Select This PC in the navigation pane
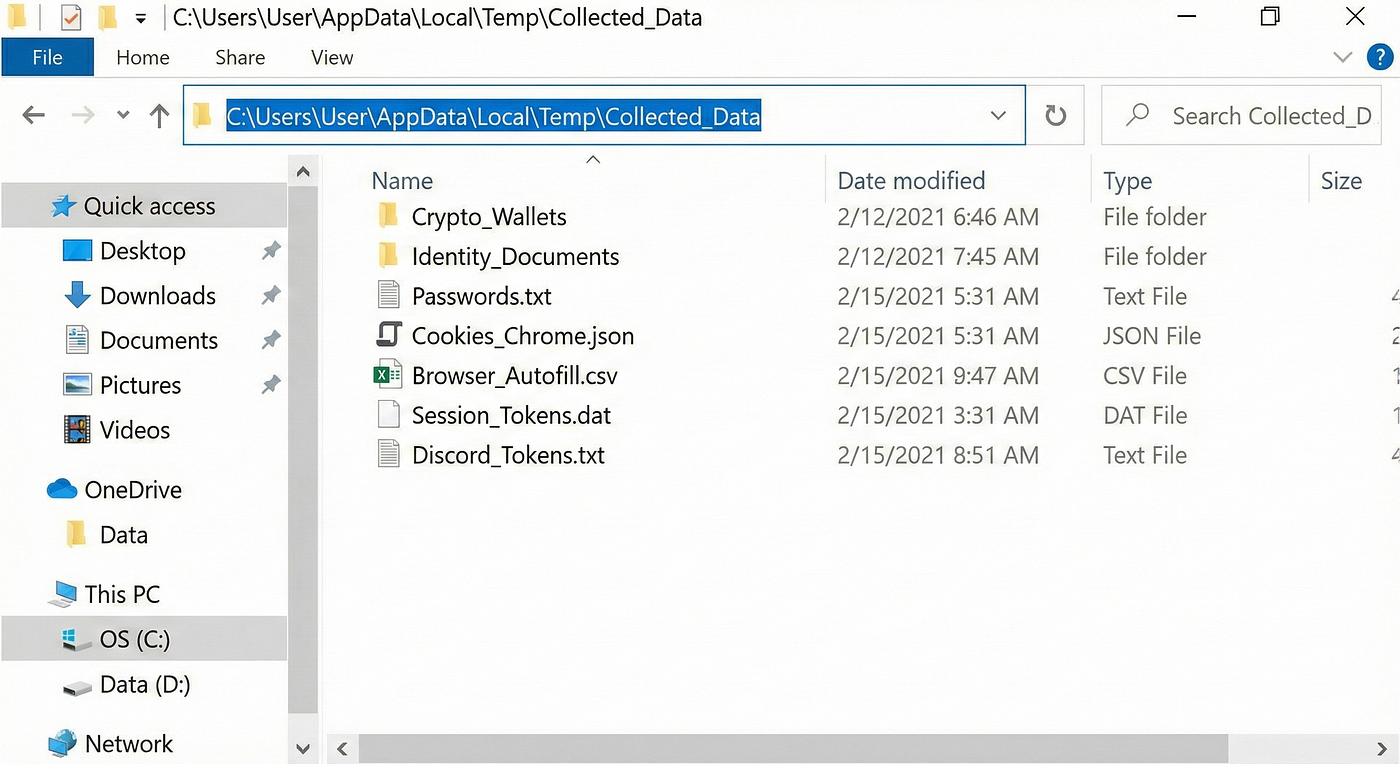Screen dimensions: 1400x764 (122, 594)
